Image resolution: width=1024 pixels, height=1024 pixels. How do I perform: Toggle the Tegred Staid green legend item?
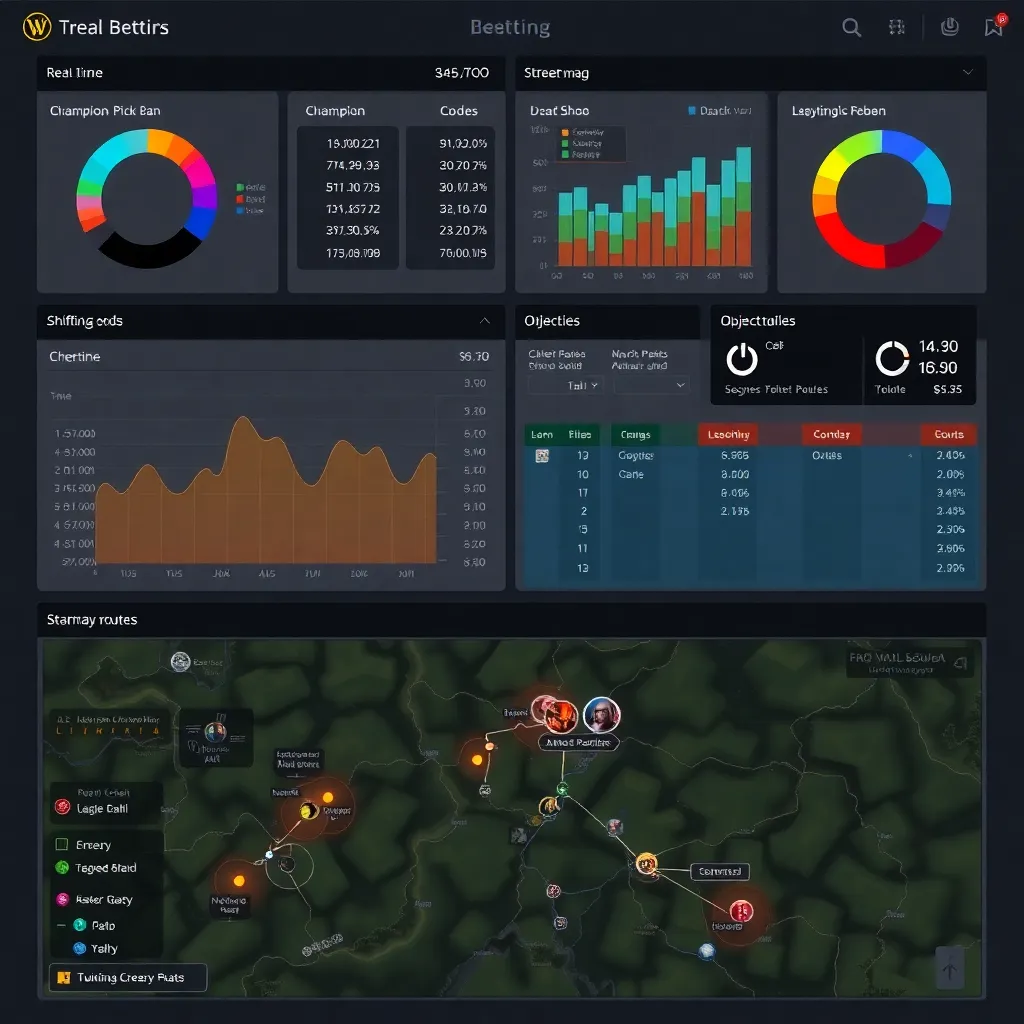pos(62,868)
